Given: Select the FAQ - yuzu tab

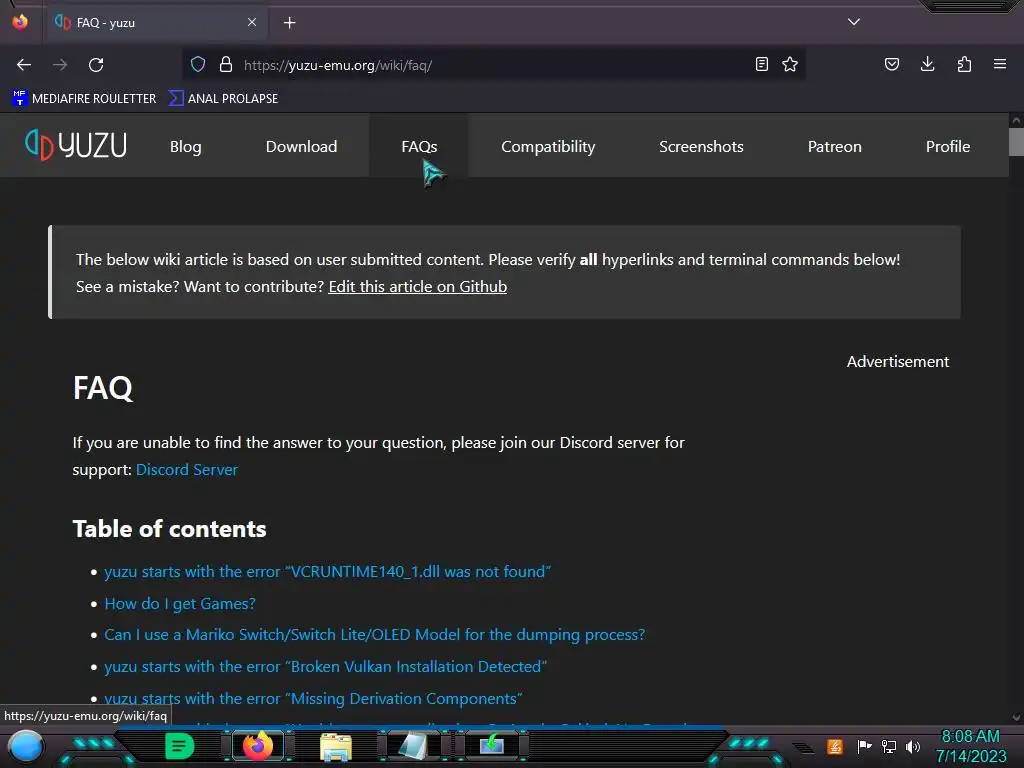Looking at the screenshot, I should click(155, 23).
